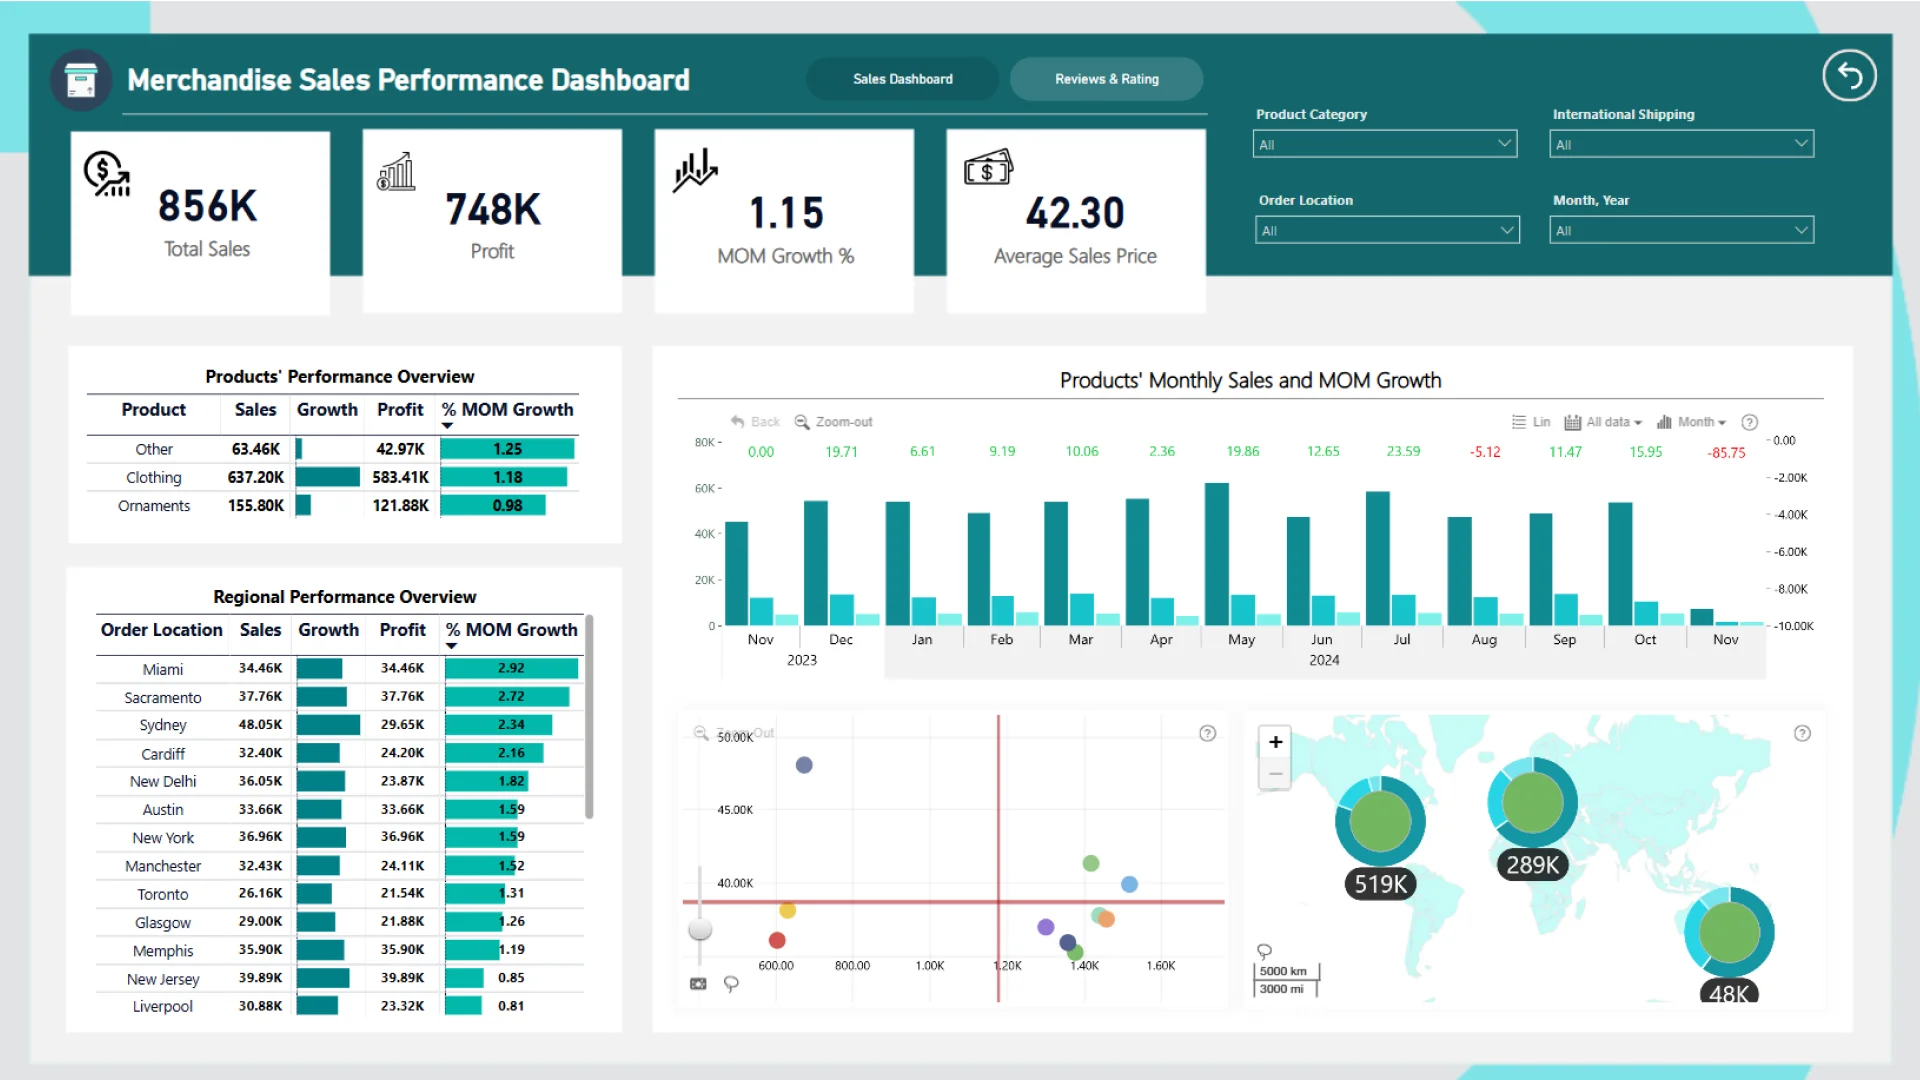Click the MOM Growth trend icon
This screenshot has height=1080, width=1920.
pyautogui.click(x=695, y=170)
